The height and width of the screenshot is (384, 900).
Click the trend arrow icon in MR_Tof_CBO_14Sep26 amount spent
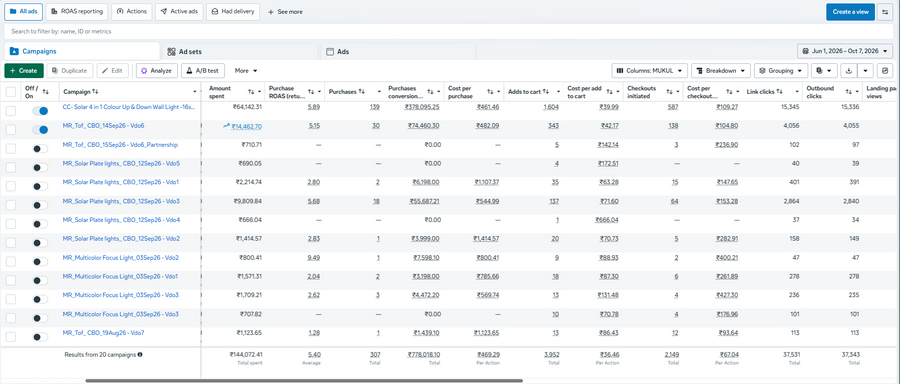(x=227, y=126)
